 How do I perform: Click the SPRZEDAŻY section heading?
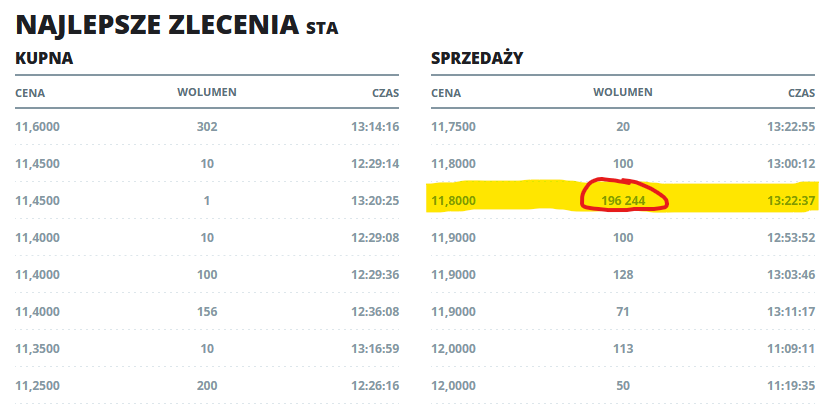pyautogui.click(x=477, y=57)
